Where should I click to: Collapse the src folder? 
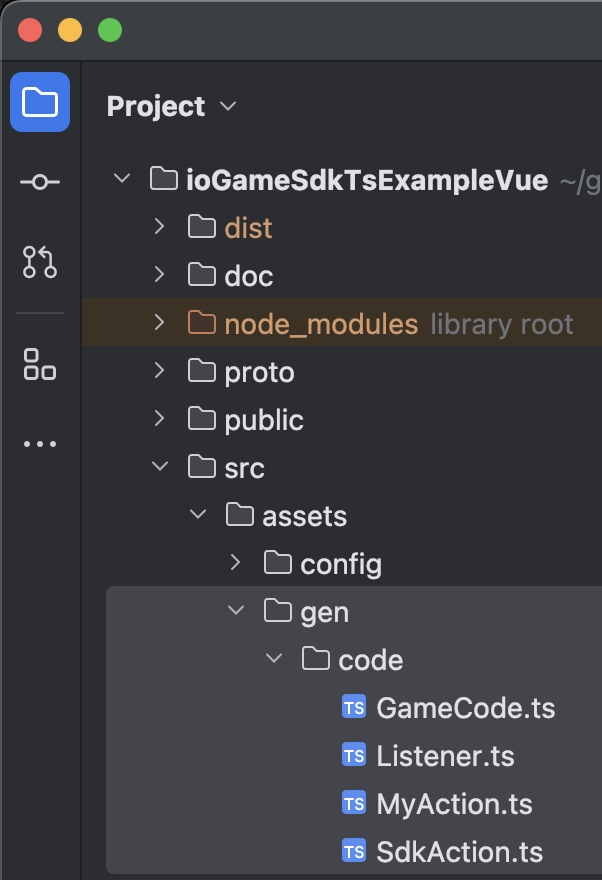[x=158, y=467]
